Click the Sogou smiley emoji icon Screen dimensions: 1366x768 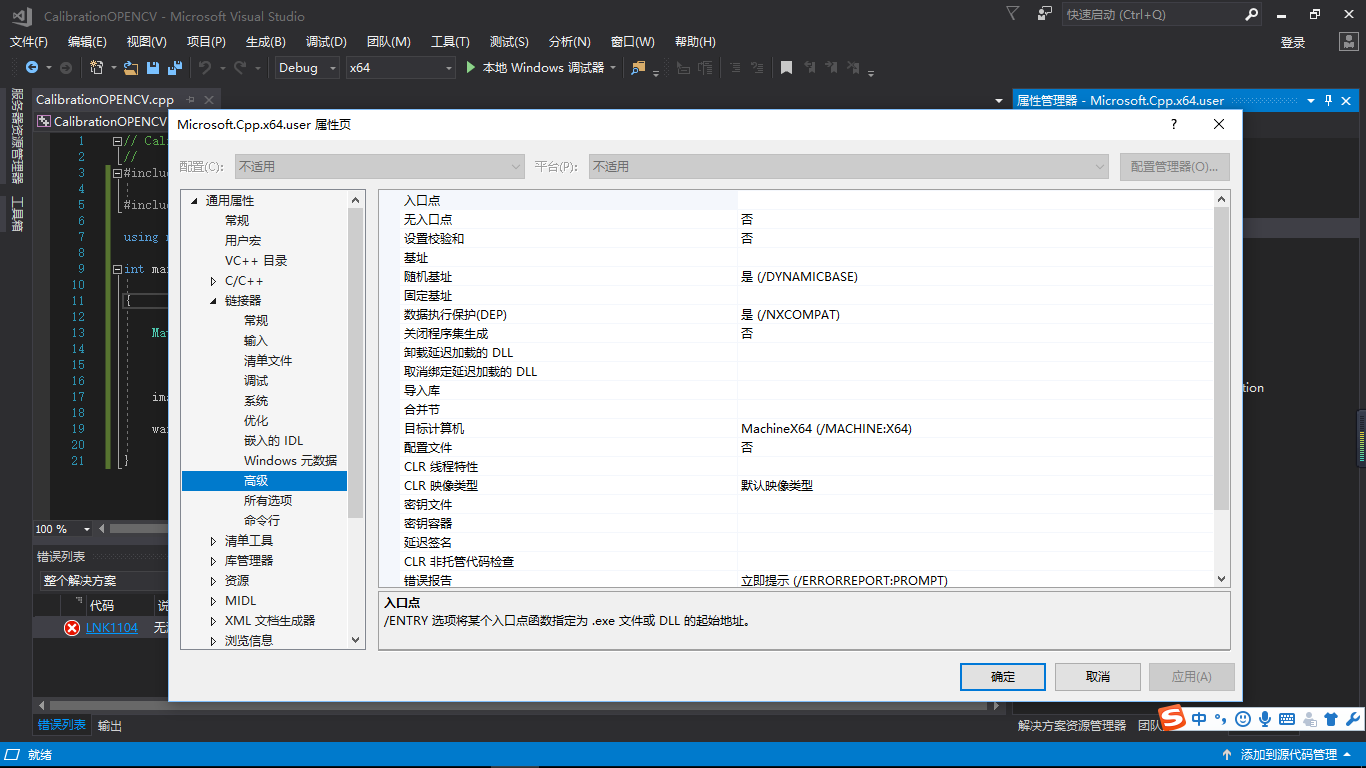1243,719
